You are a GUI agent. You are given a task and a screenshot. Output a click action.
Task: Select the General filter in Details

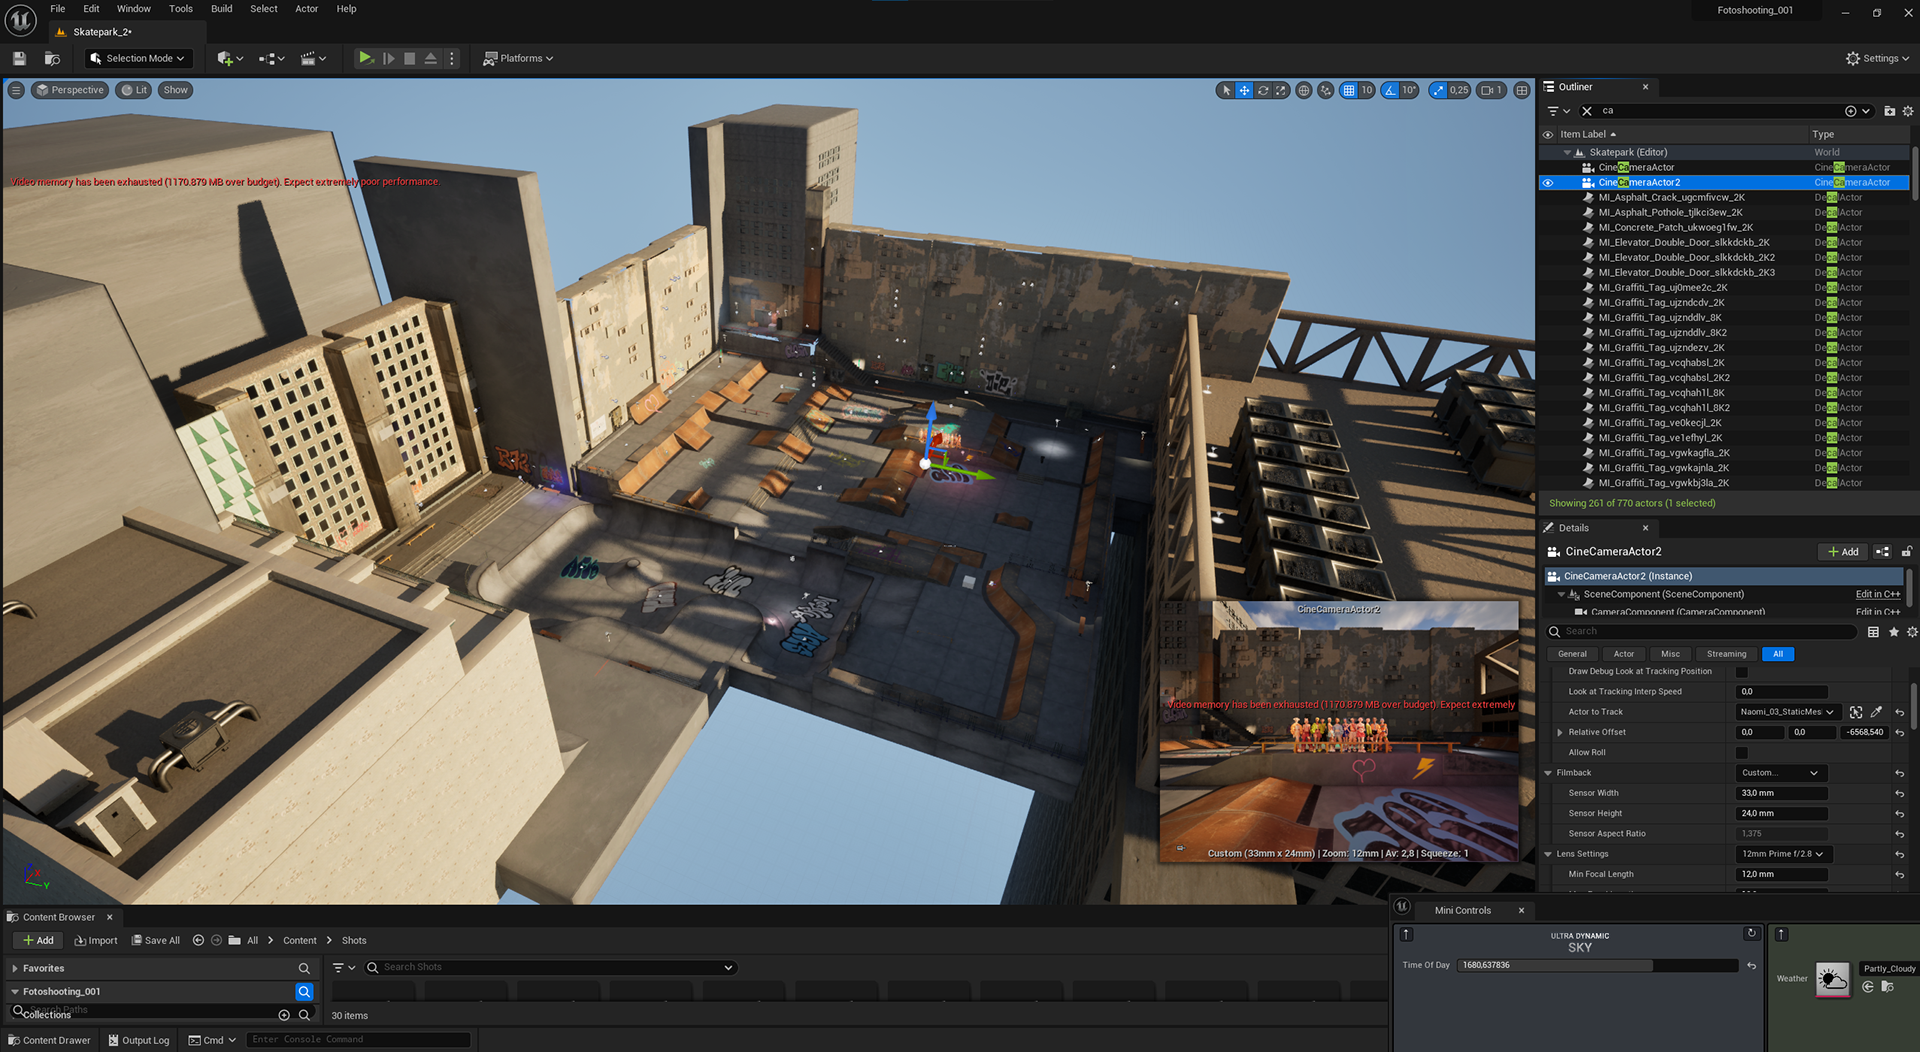(x=1572, y=654)
